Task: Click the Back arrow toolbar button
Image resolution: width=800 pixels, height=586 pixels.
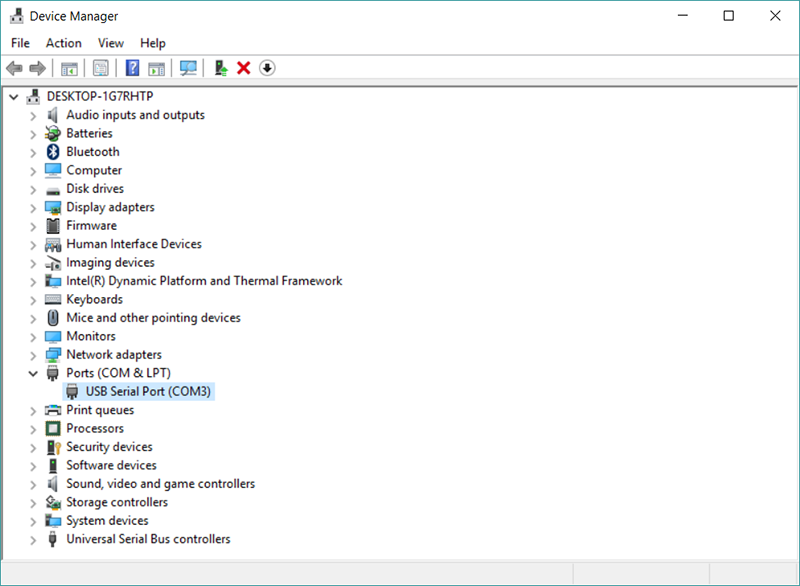Action: (14, 68)
